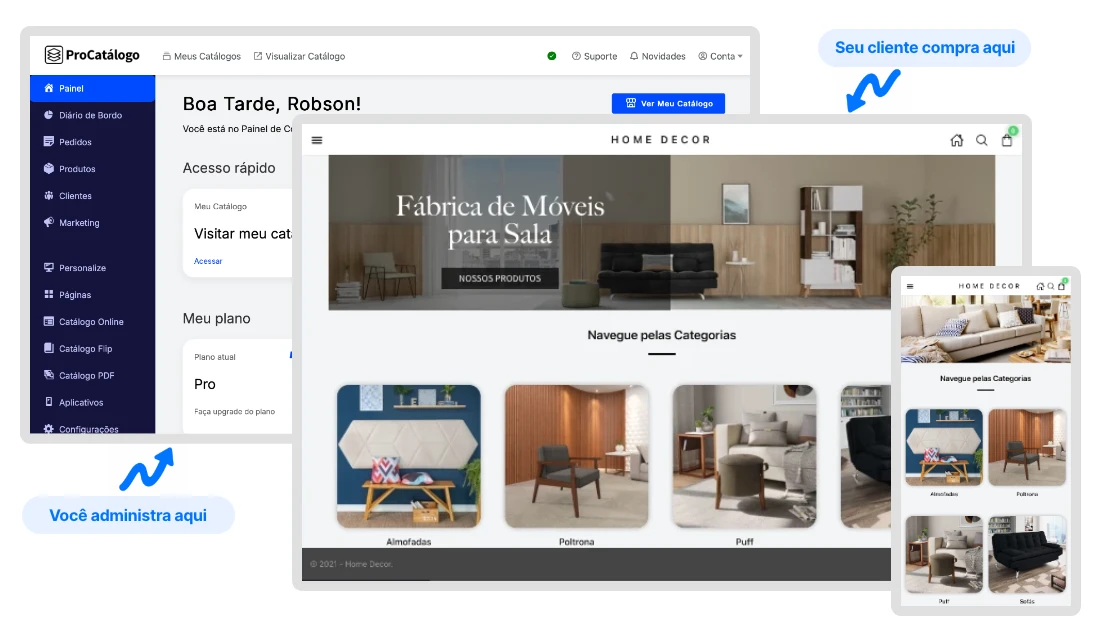Select Marketing in the sidebar
The width and height of the screenshot is (1107, 638).
79,223
